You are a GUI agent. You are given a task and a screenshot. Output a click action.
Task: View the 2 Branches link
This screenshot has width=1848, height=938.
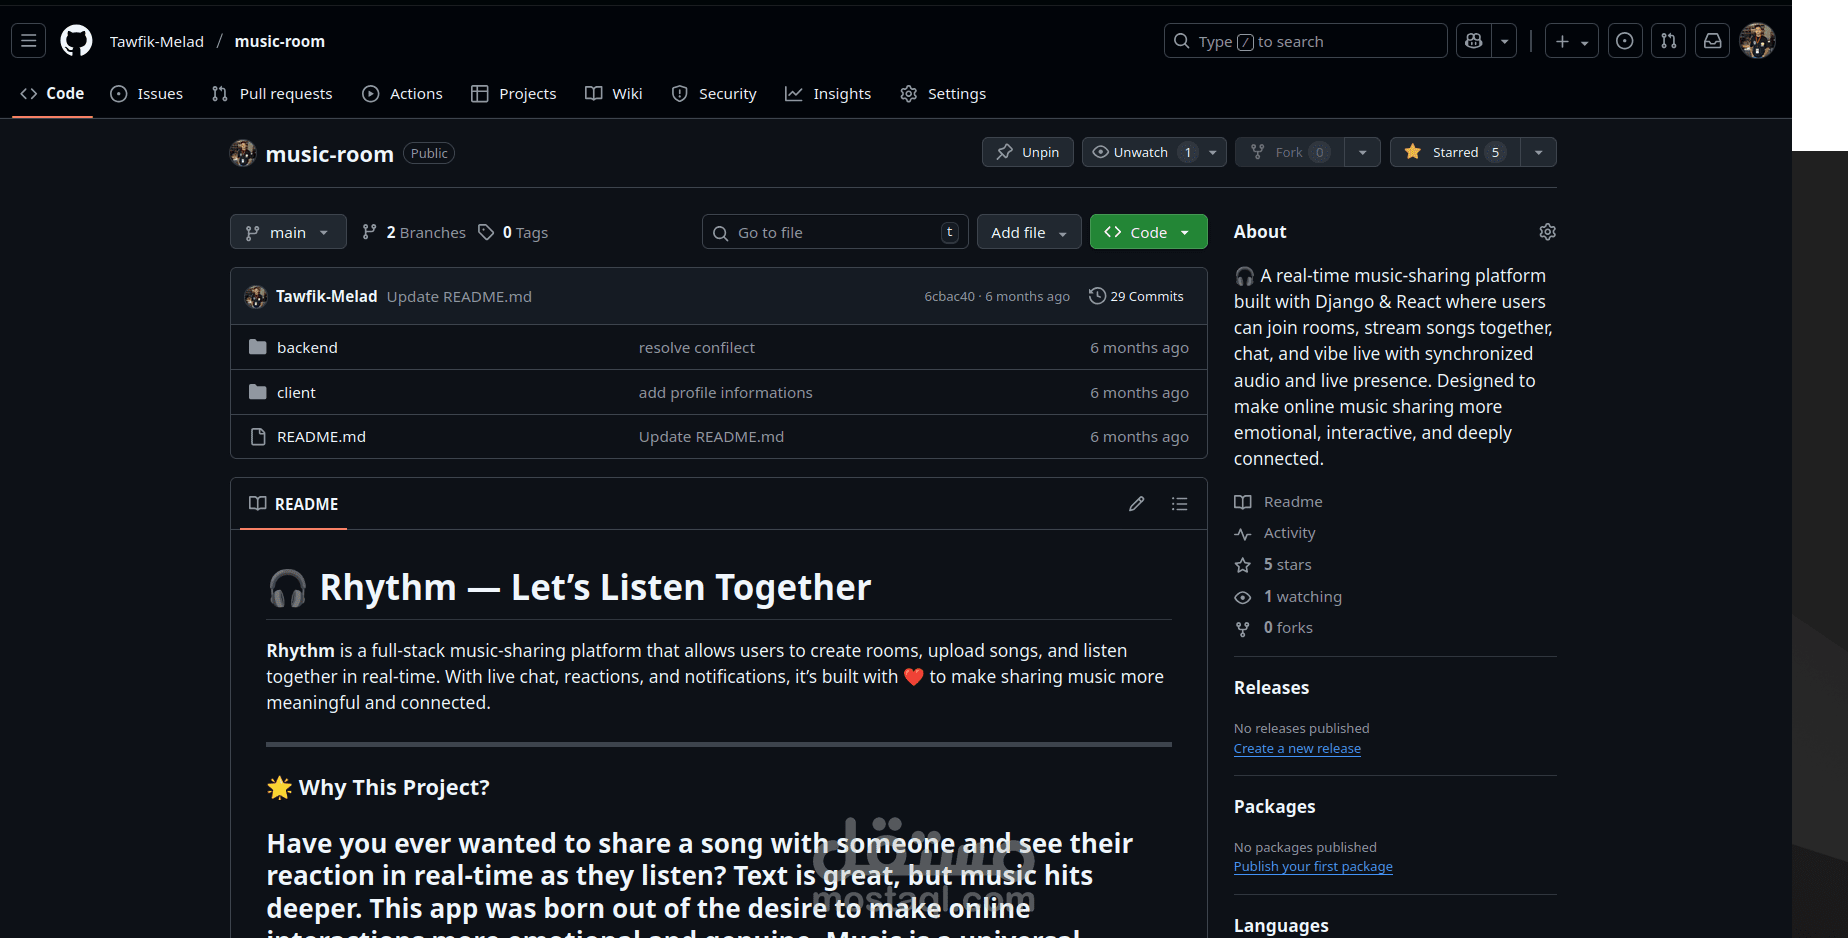point(414,232)
